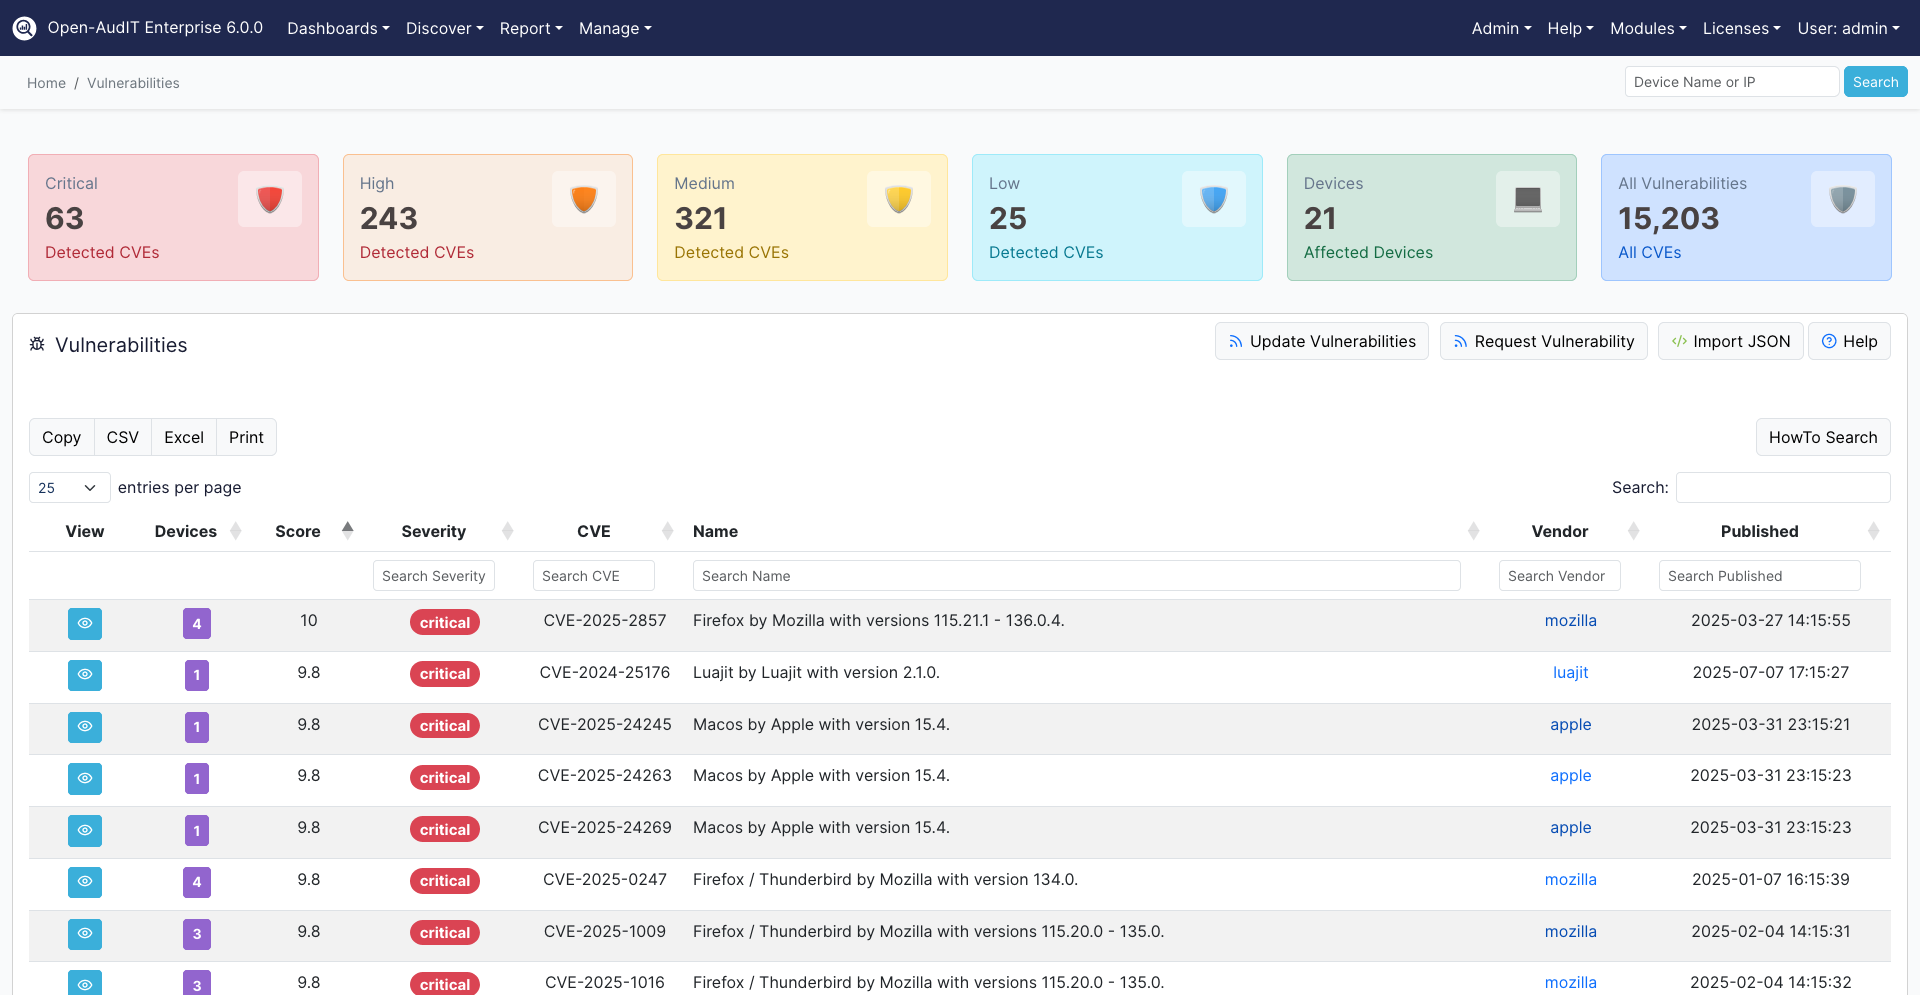Image resolution: width=1920 pixels, height=995 pixels.
Task: Click the Device Name or IP search field
Action: coord(1732,81)
